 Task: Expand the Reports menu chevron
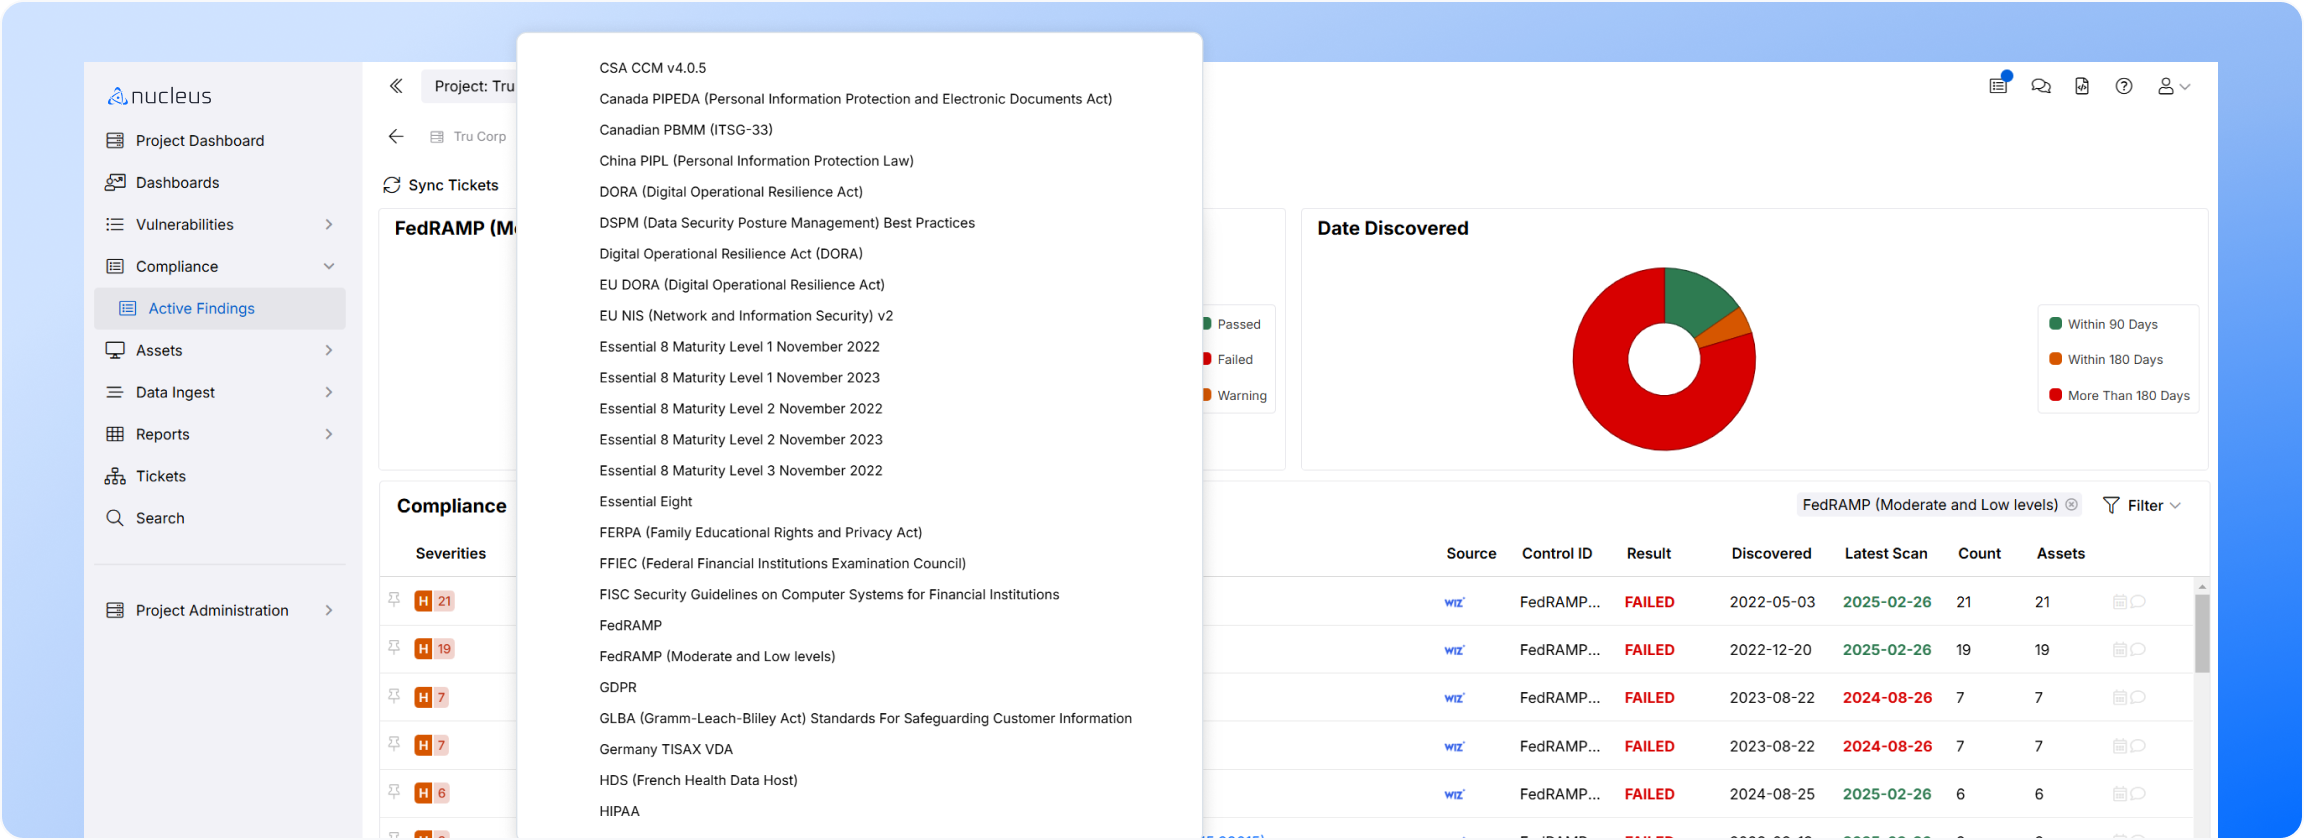[x=329, y=435]
